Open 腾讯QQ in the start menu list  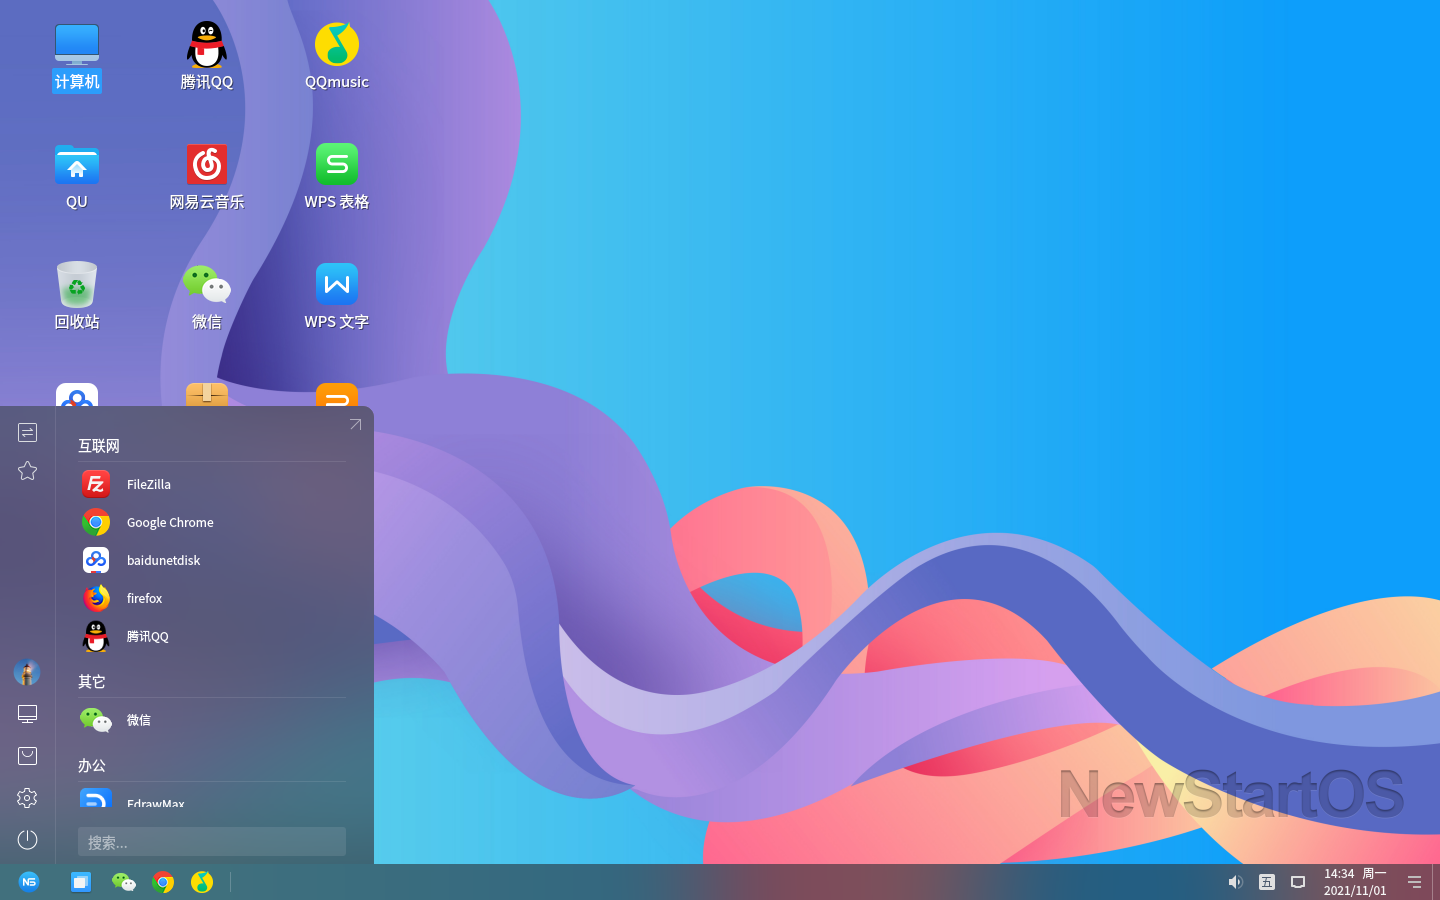click(212, 636)
